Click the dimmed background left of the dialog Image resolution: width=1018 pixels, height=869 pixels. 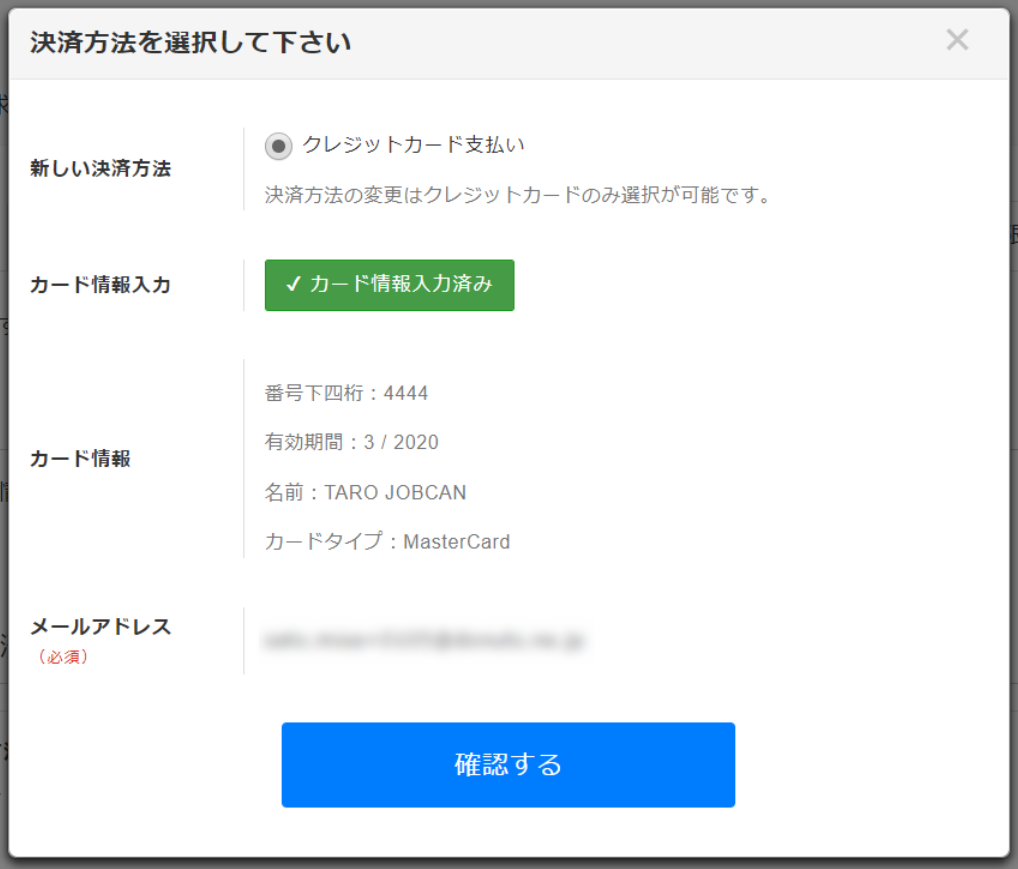pyautogui.click(x=3, y=400)
